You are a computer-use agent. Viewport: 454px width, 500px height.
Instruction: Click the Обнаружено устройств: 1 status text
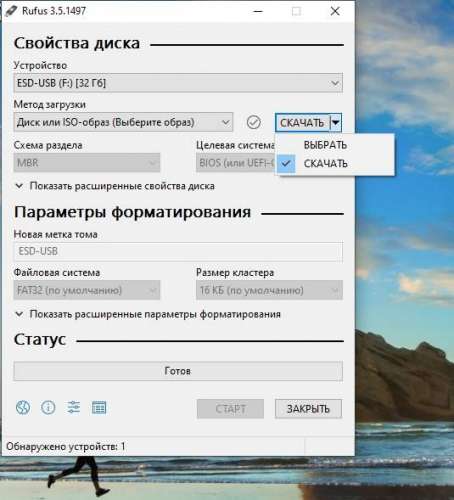coord(65,446)
